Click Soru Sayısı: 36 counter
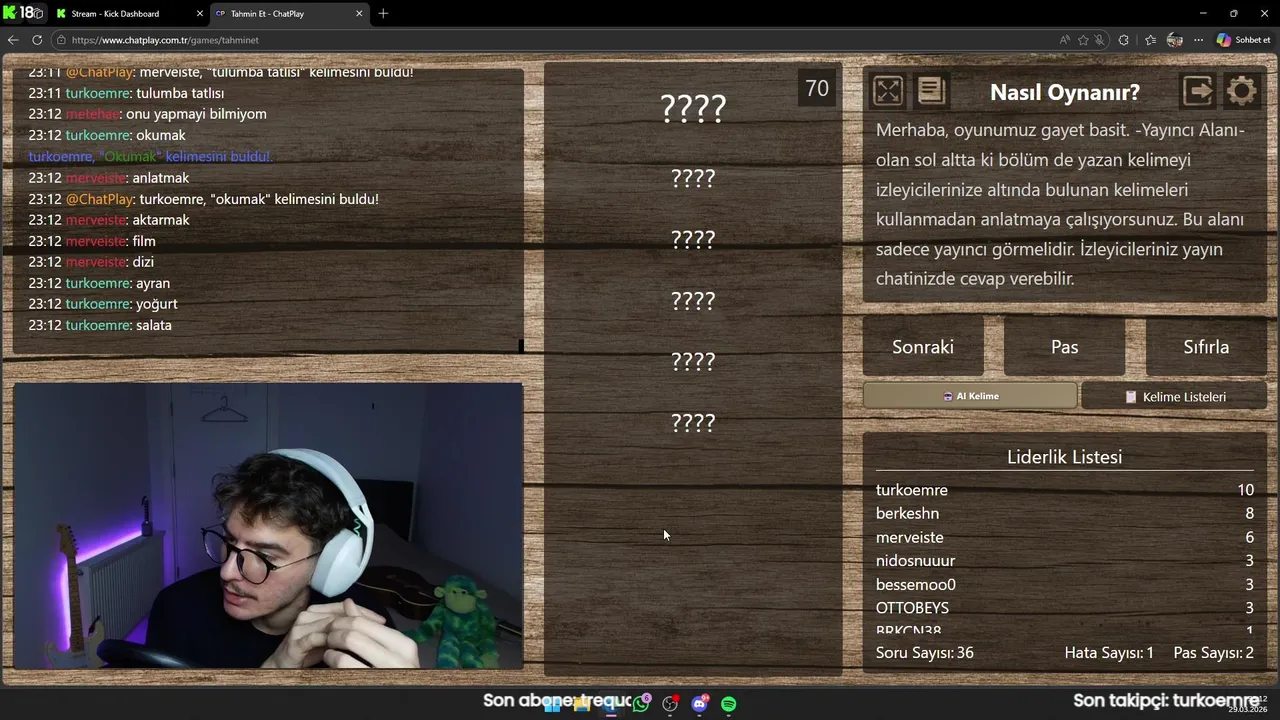 924,653
